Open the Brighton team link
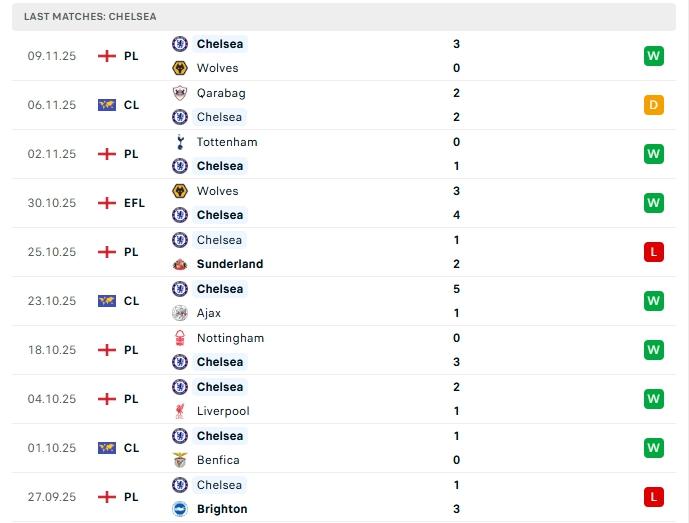 (222, 509)
